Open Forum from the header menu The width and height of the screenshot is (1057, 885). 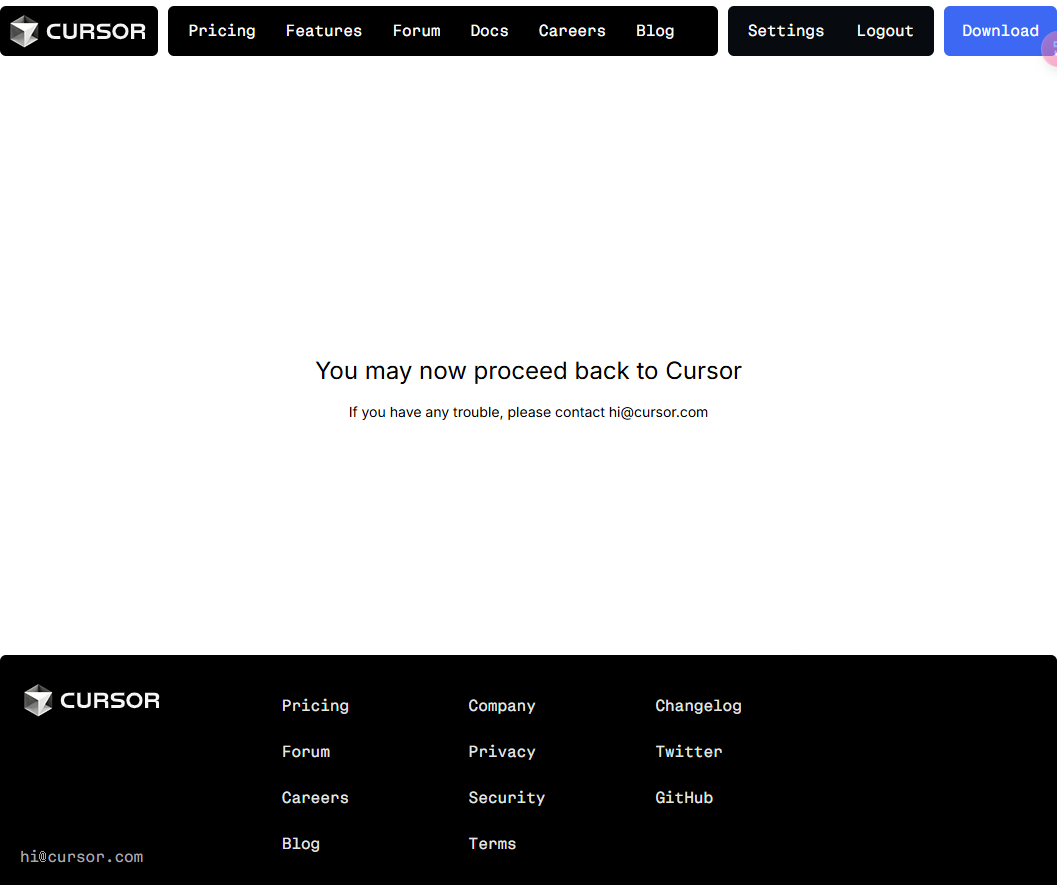click(x=416, y=31)
